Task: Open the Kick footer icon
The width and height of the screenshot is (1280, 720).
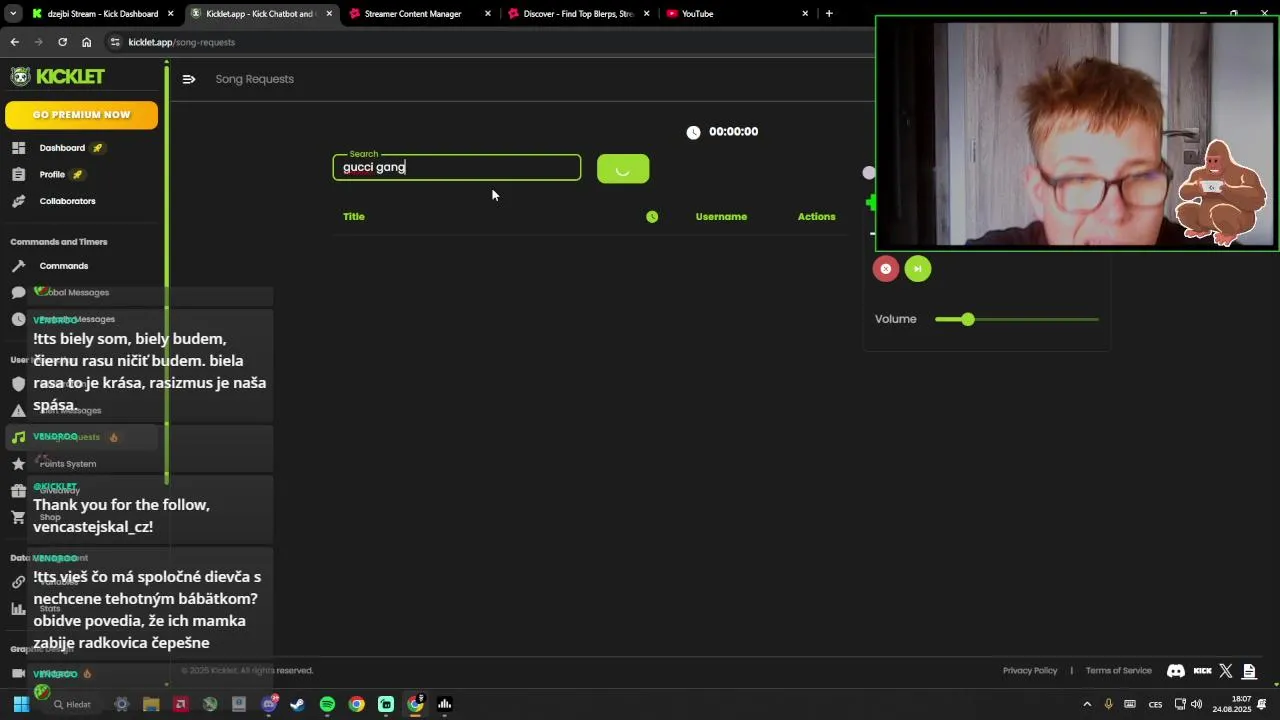Action: (x=1202, y=671)
